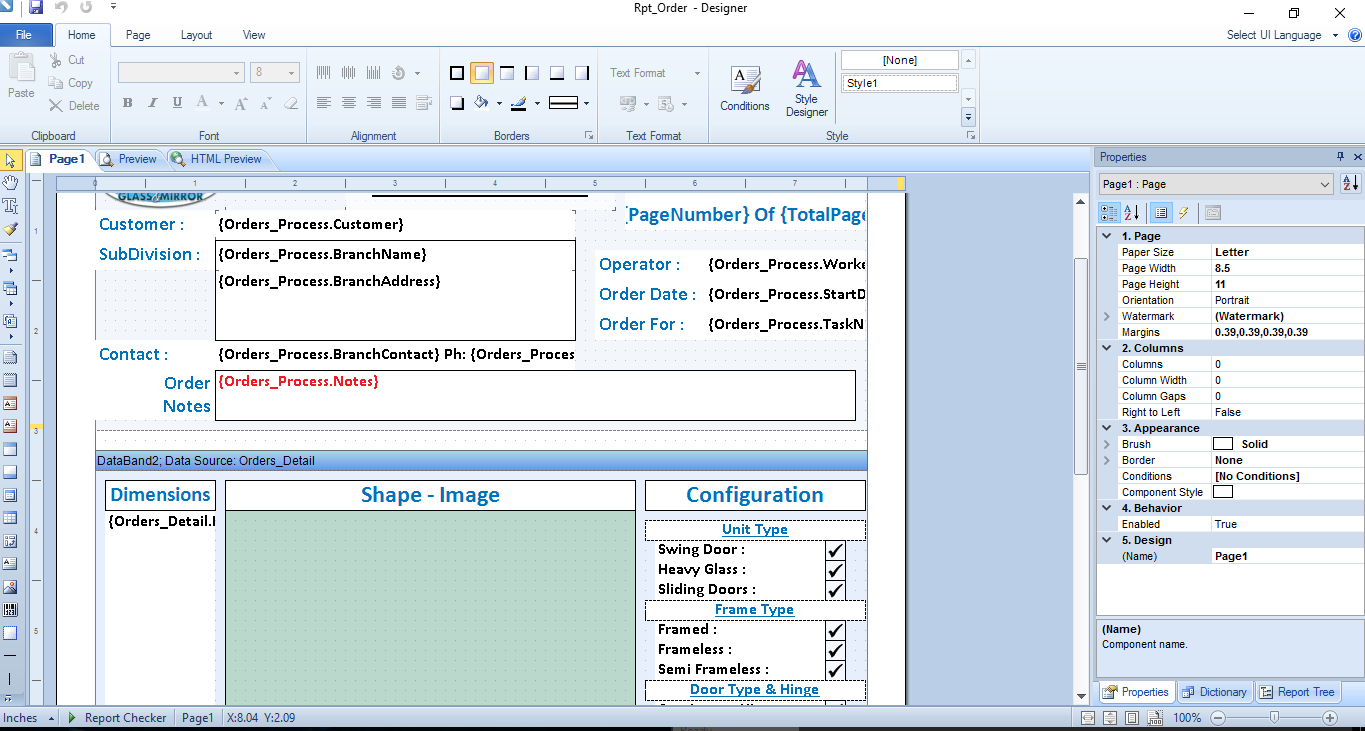The width and height of the screenshot is (1365, 731).
Task: Apply Underline formatting
Action: click(177, 103)
